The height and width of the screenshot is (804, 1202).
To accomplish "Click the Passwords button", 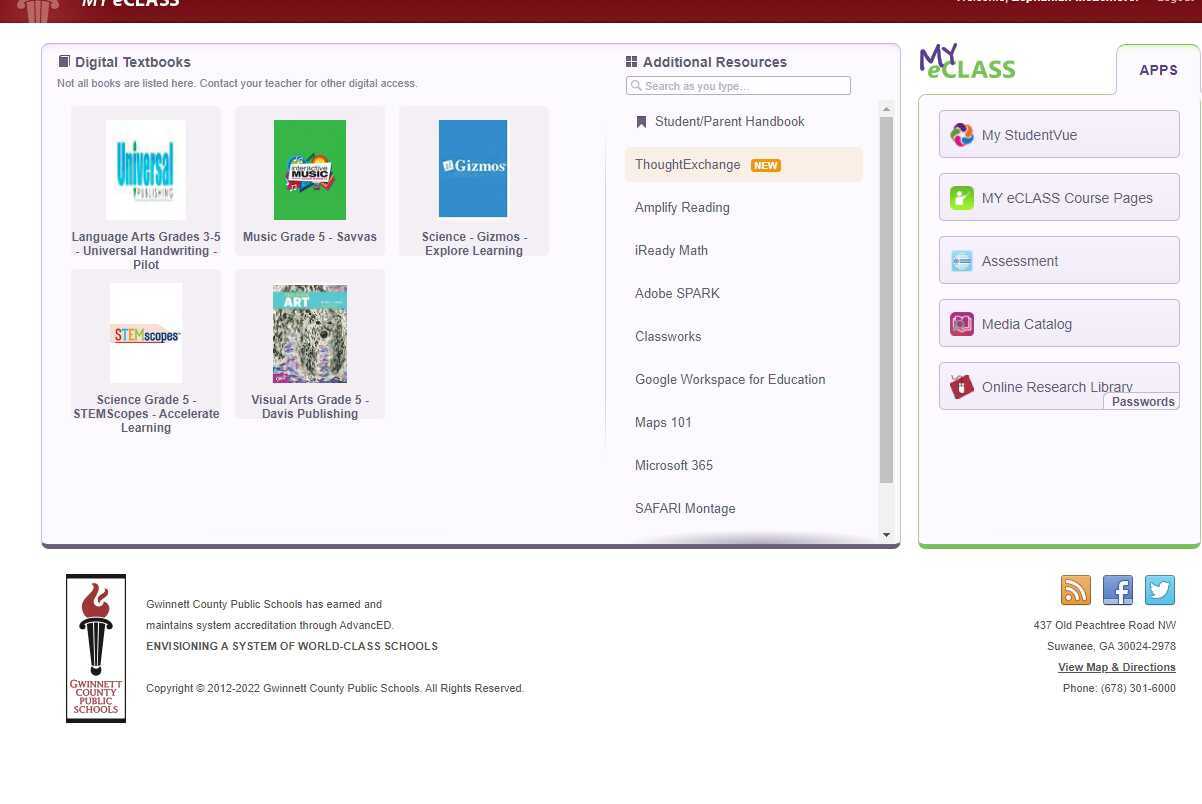I will (x=1142, y=401).
